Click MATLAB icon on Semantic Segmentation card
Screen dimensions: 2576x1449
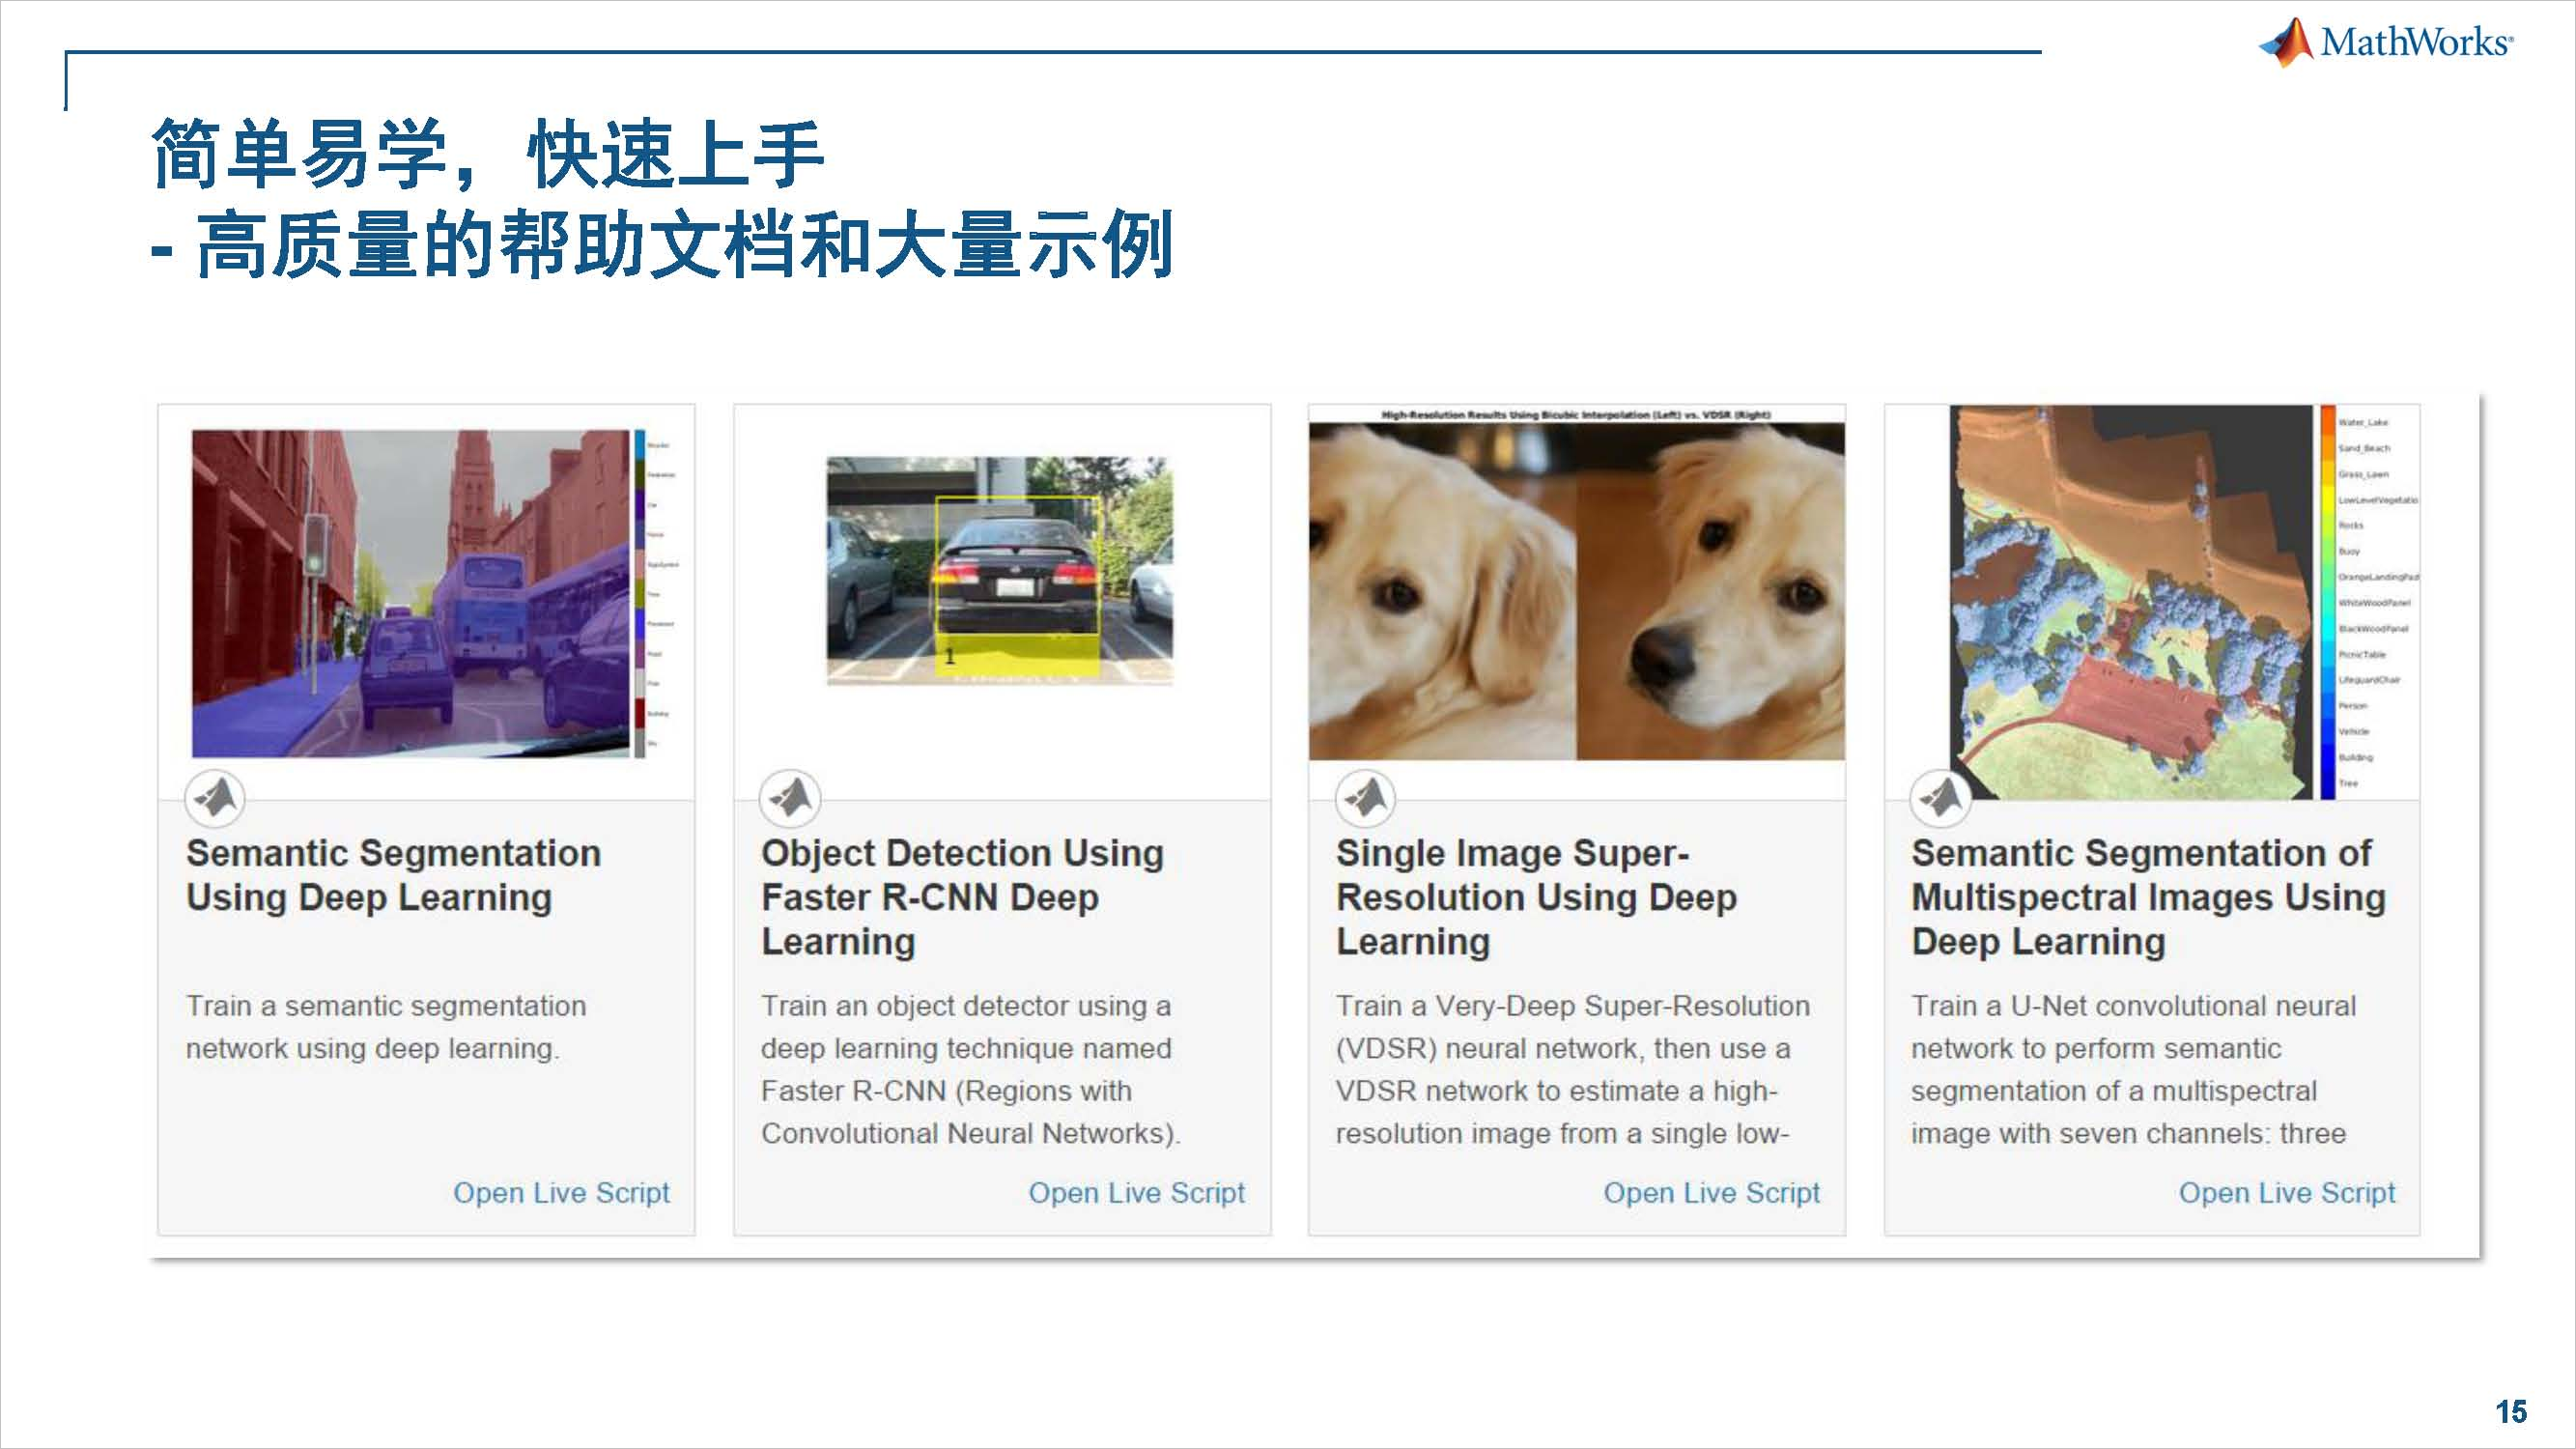point(215,798)
